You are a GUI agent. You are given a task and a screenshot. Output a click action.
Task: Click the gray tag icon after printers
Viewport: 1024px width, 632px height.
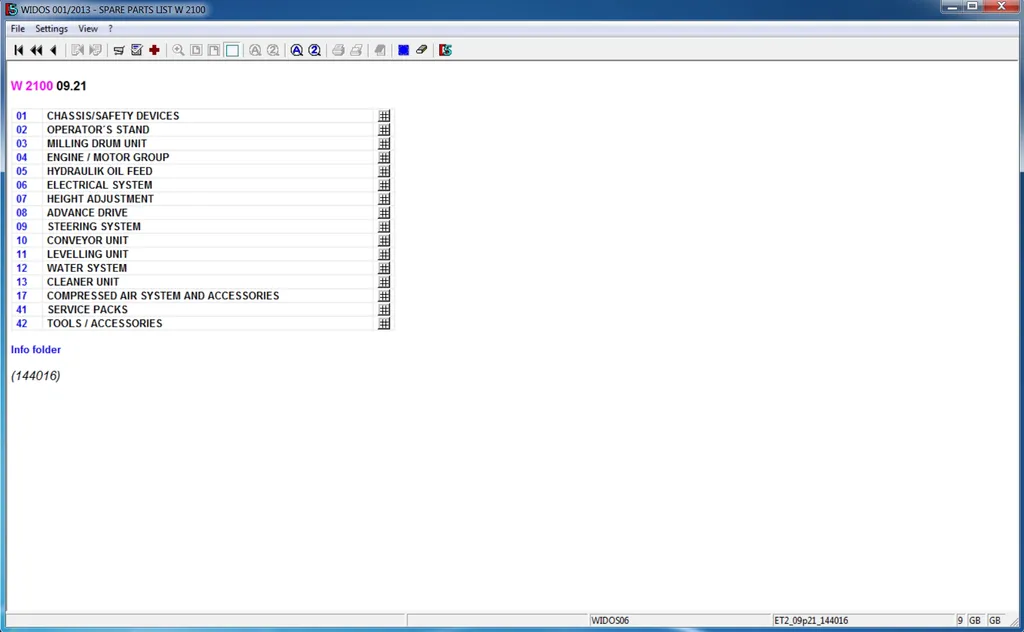pyautogui.click(x=379, y=50)
